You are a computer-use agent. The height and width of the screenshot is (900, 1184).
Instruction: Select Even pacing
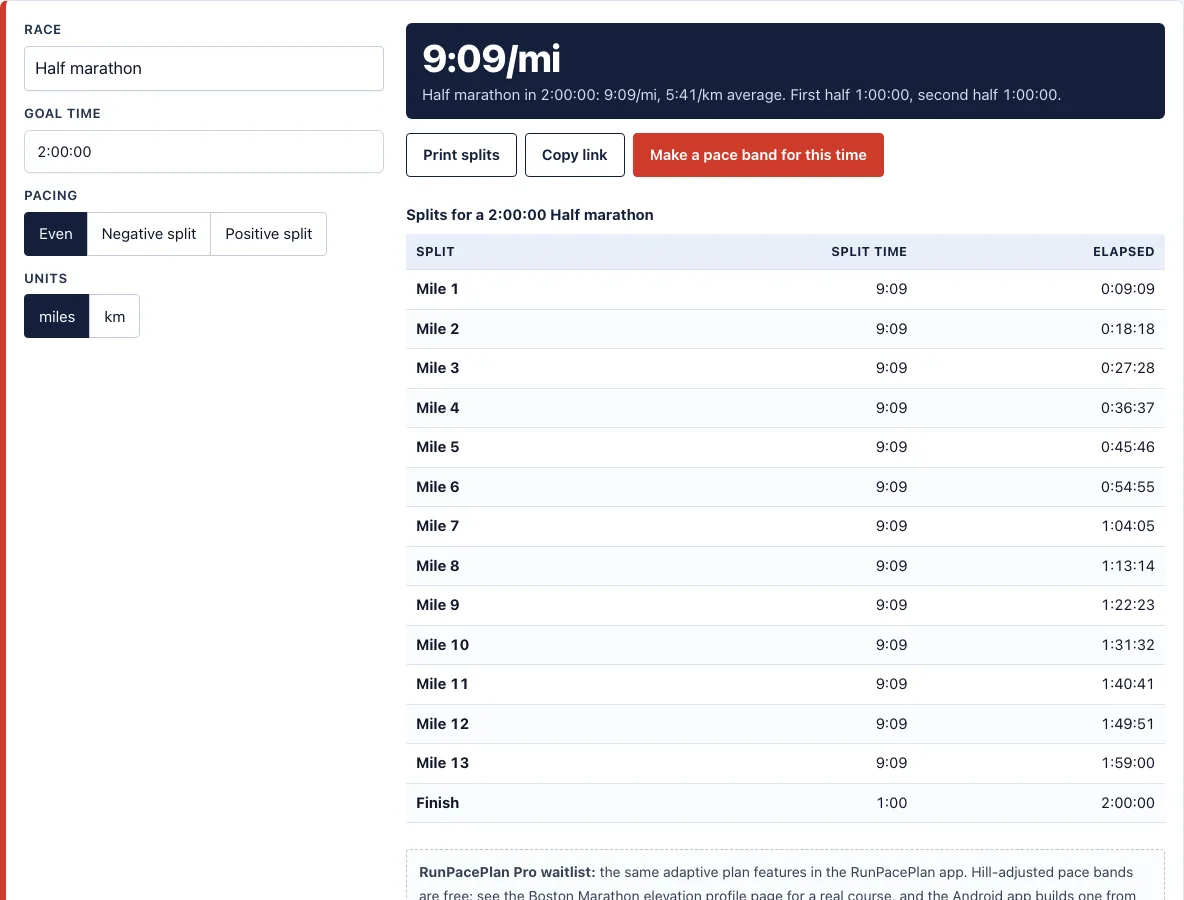pyautogui.click(x=56, y=234)
